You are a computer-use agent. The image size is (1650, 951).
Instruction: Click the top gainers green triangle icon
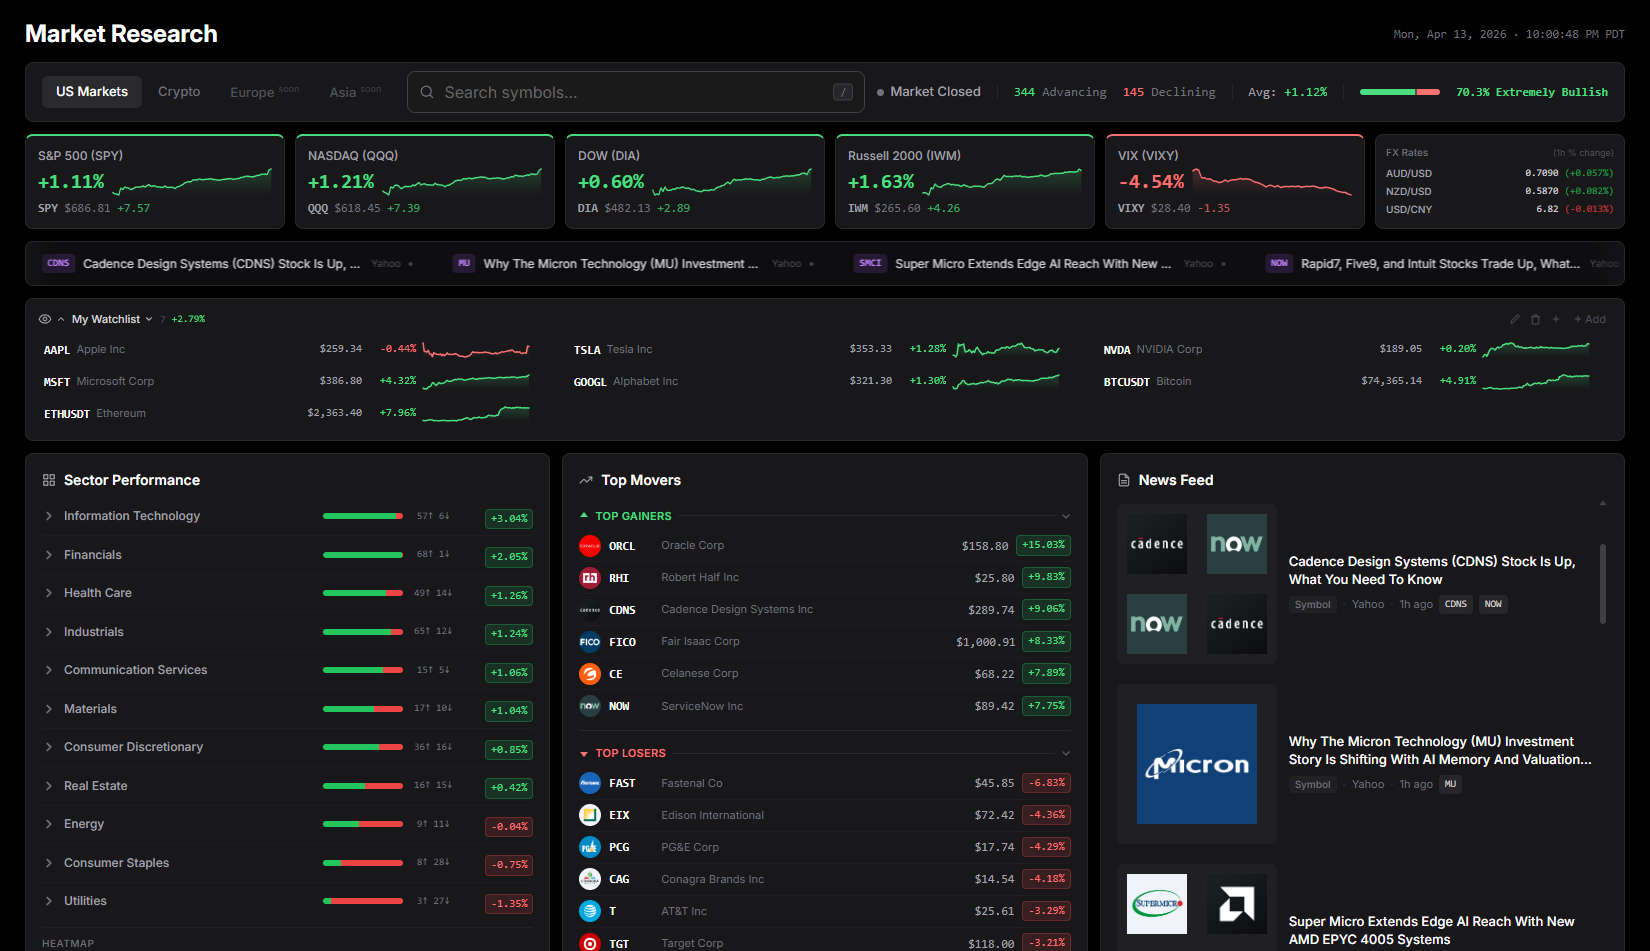pyautogui.click(x=584, y=516)
